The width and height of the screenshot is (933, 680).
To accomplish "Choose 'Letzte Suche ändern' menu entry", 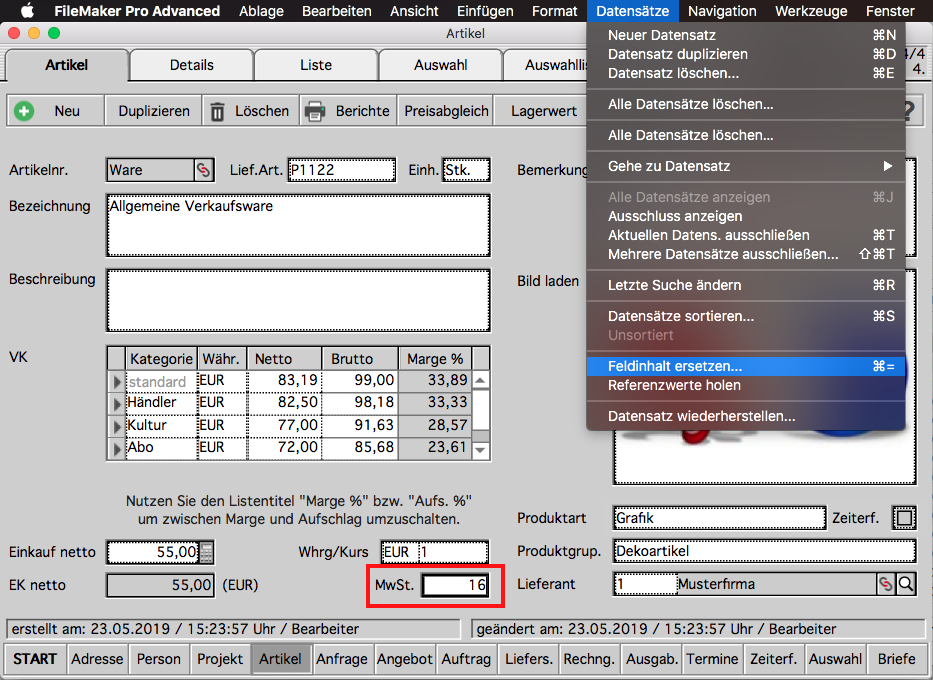I will click(746, 285).
